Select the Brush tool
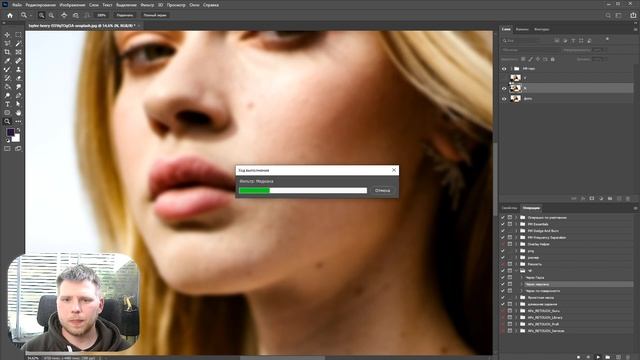Image resolution: width=640 pixels, height=360 pixels. tap(7, 69)
